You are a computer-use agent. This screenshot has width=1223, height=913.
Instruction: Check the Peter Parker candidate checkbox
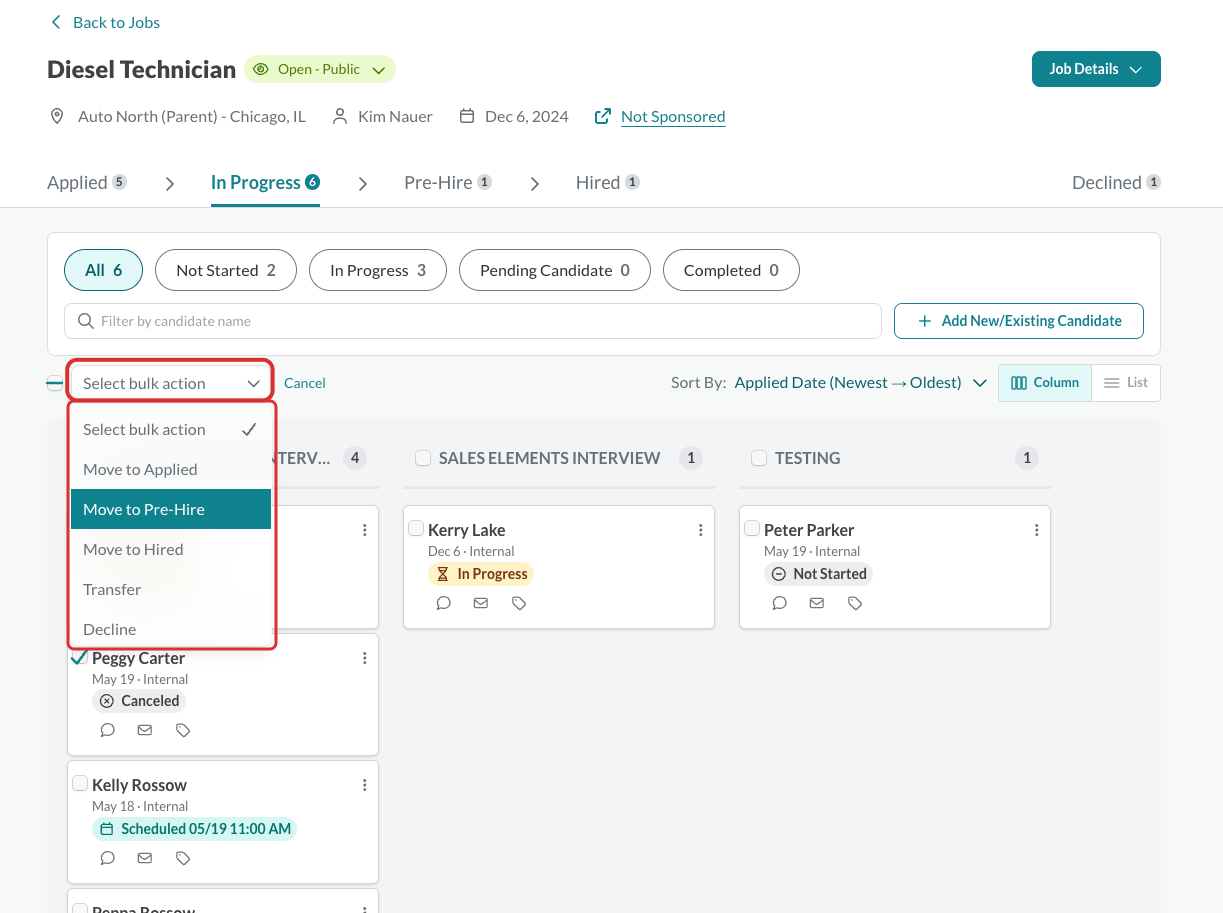tap(752, 528)
